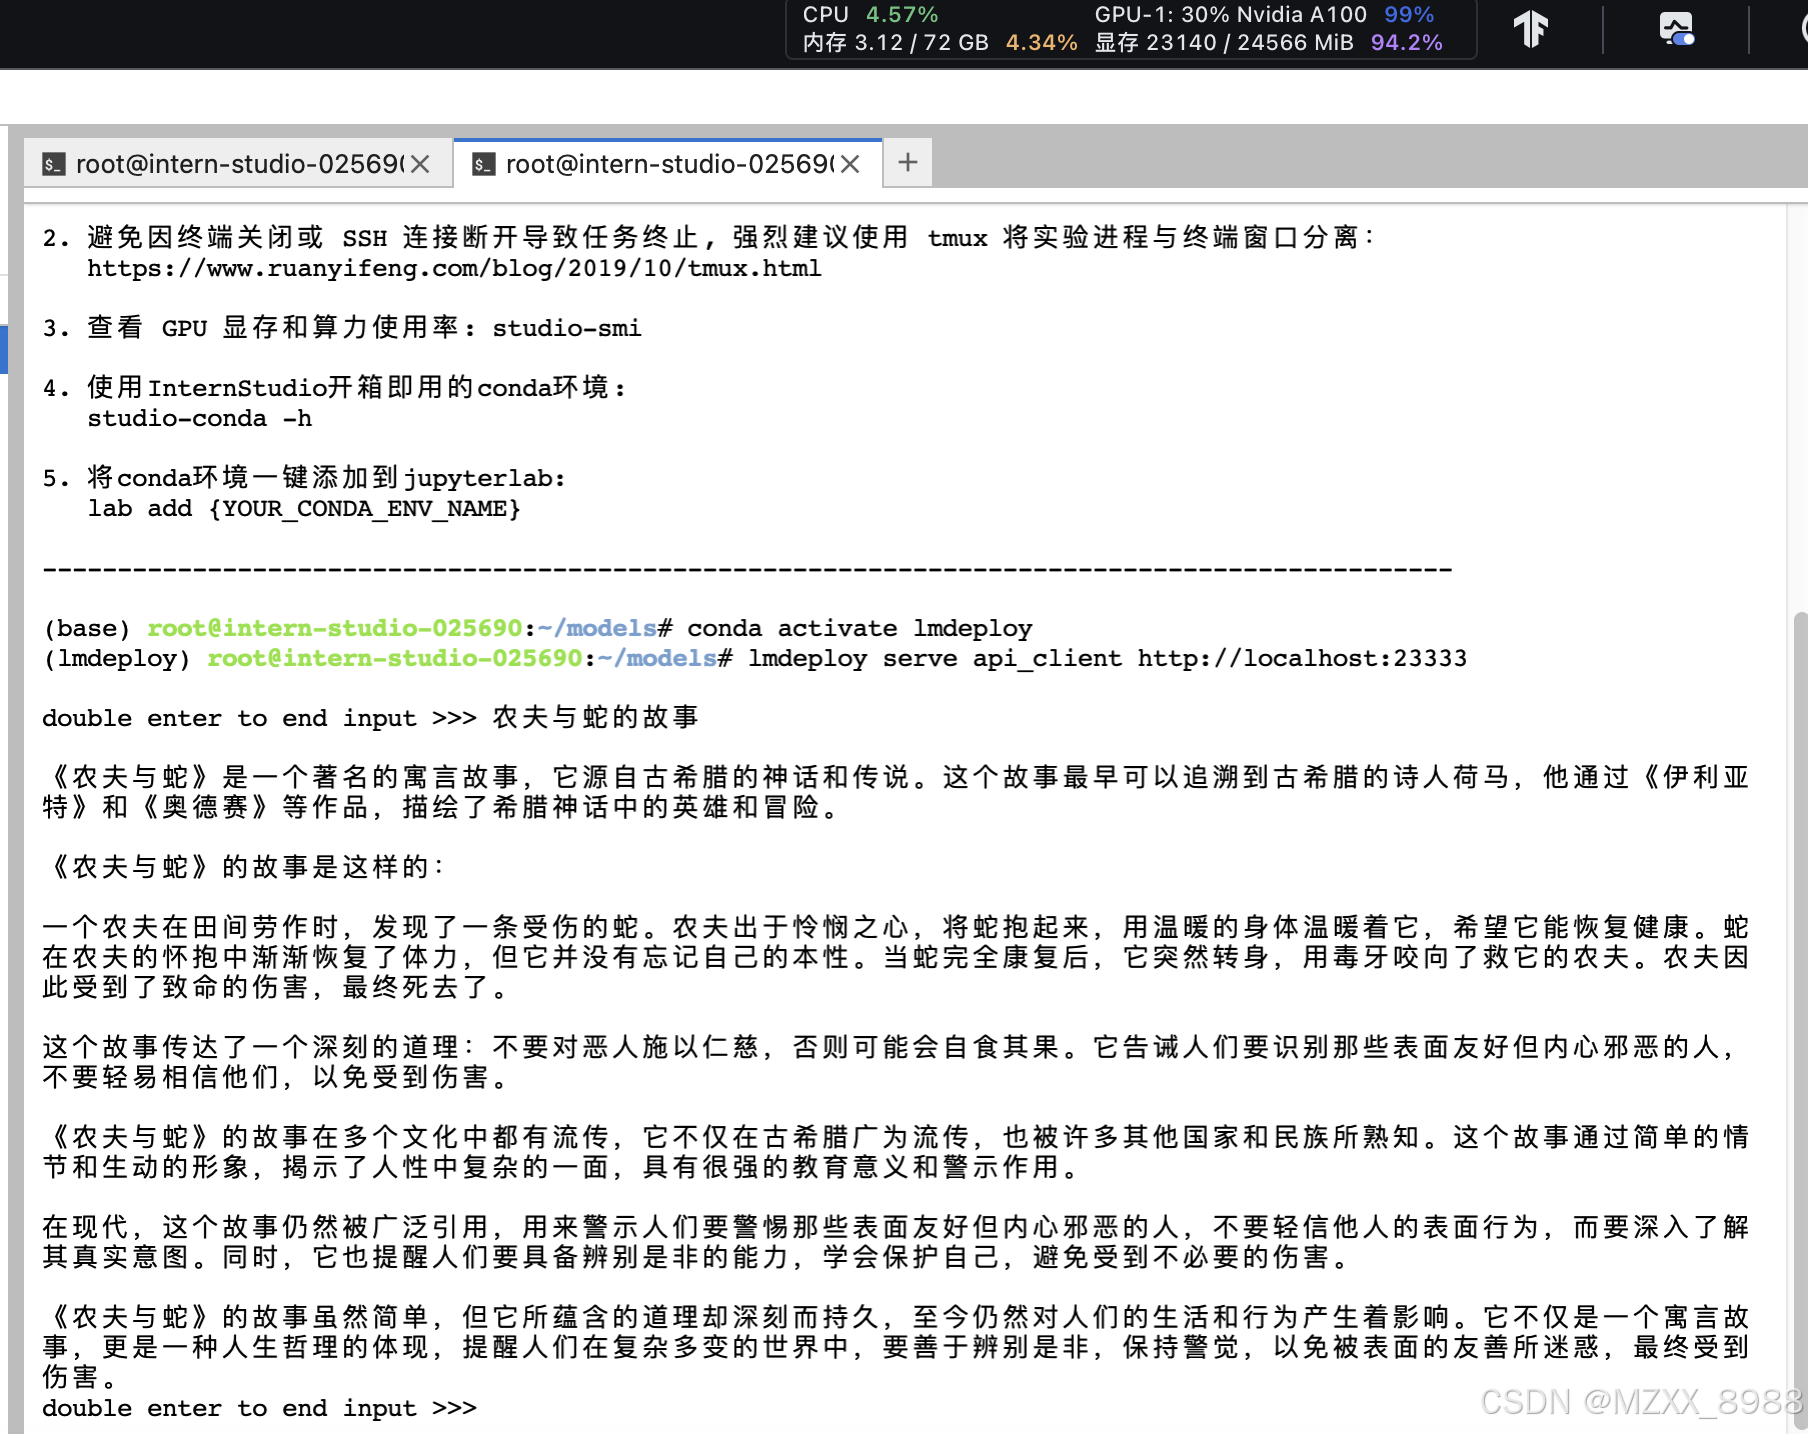Viewport: 1808px width, 1434px height.
Task: Click the 4.34% memory percentage value
Action: pos(1041,42)
